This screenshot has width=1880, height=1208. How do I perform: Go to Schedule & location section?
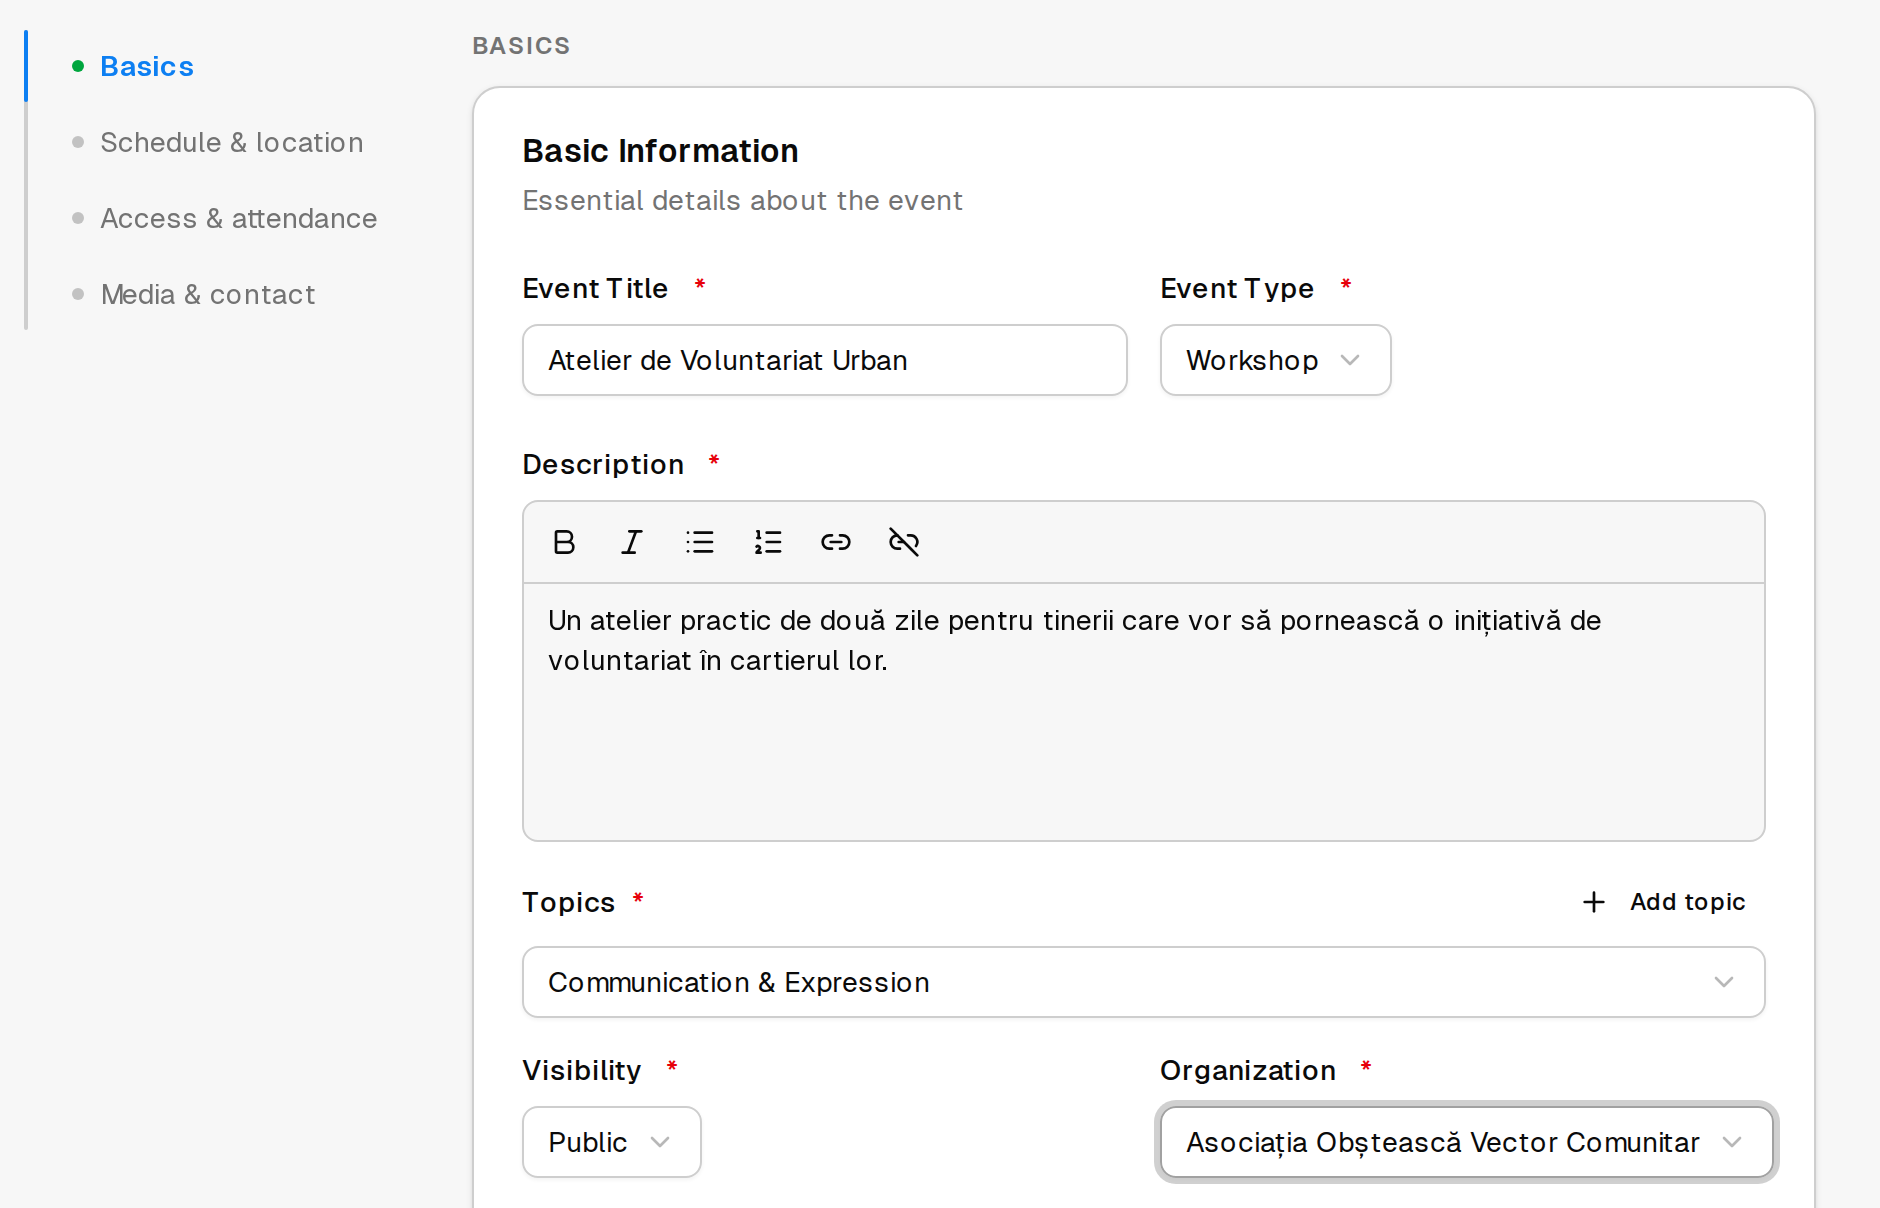click(232, 142)
